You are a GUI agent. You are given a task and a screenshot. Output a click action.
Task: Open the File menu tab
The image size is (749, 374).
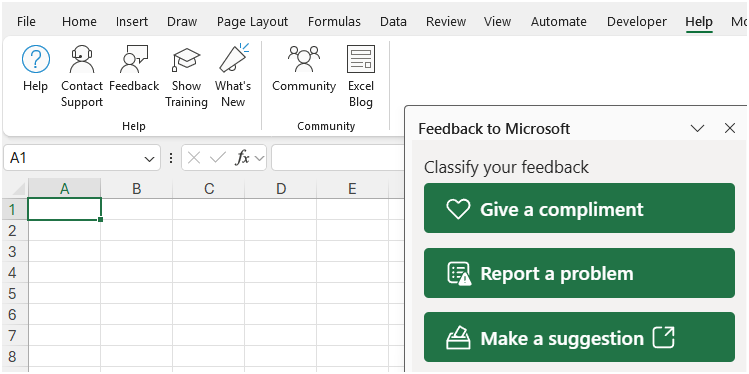[26, 22]
